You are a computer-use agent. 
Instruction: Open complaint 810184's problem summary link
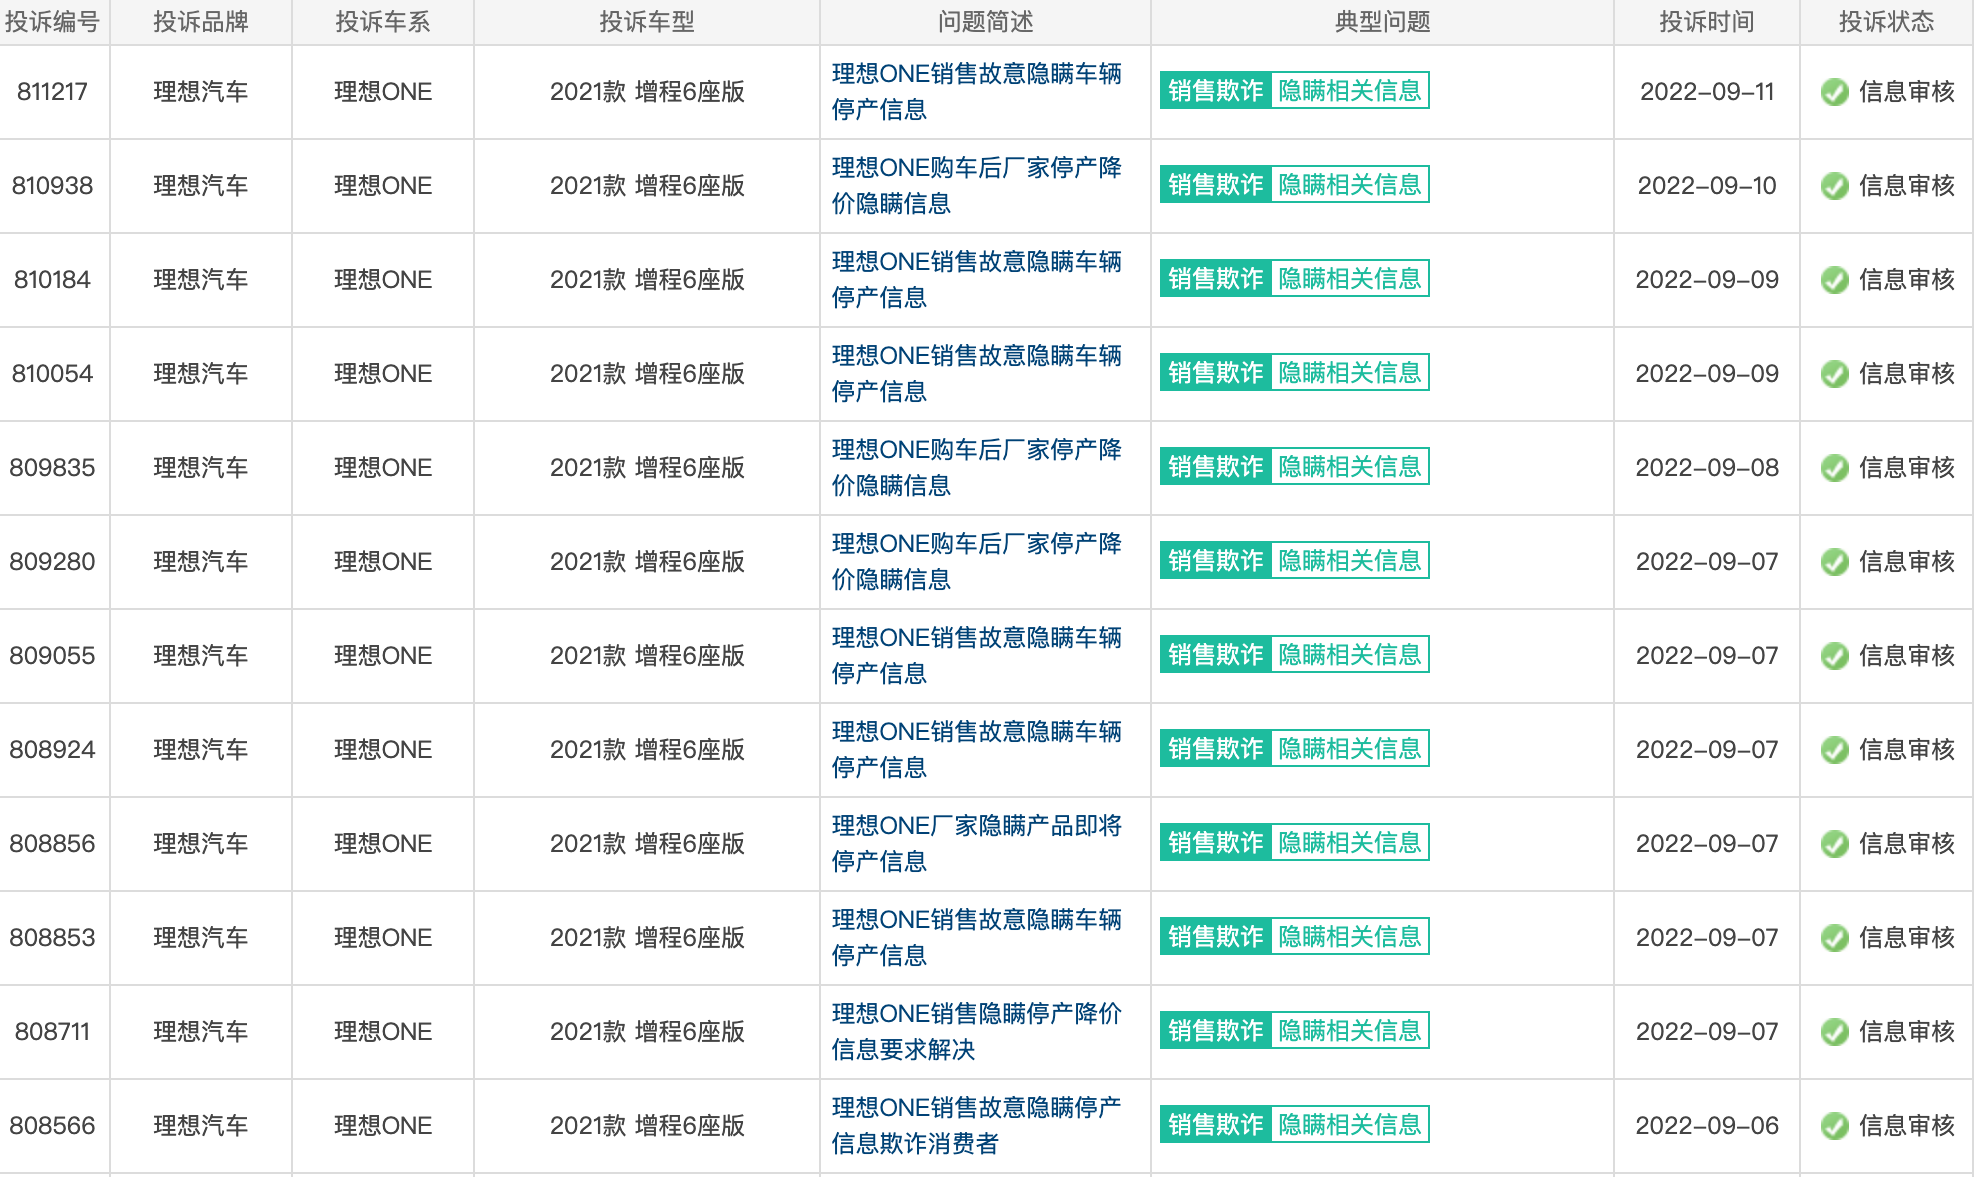tap(977, 279)
